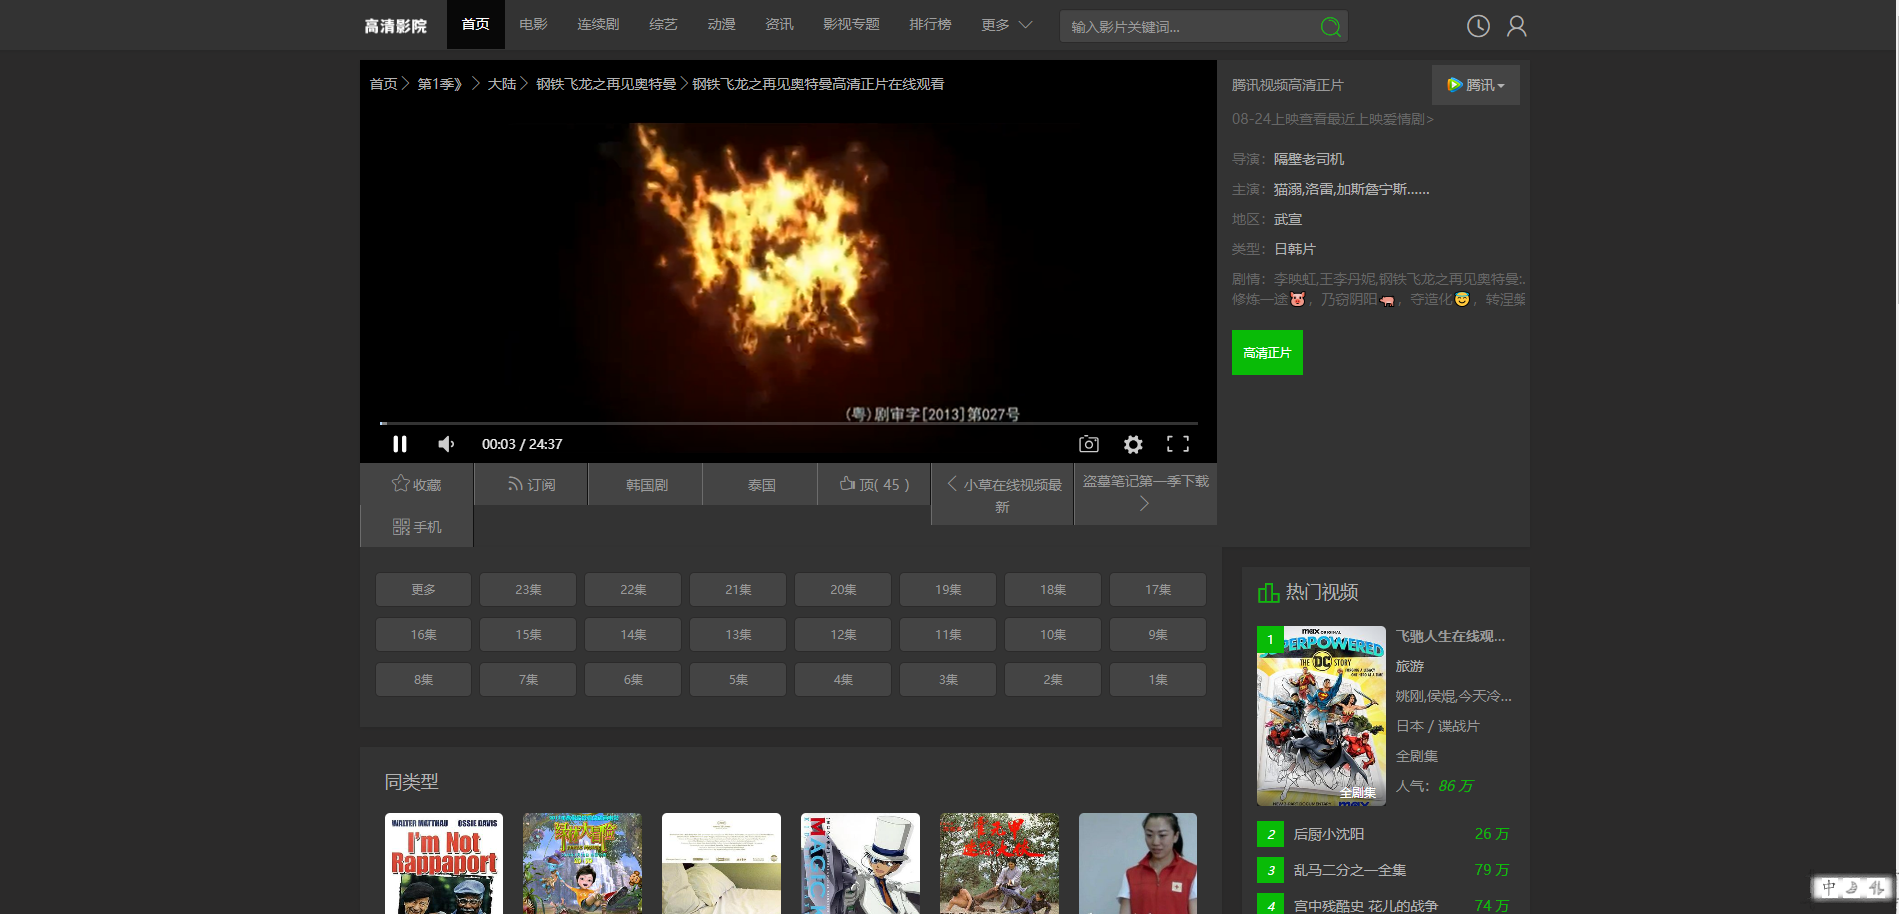The width and height of the screenshot is (1899, 914).
Task: Switch to the 电影 tab
Action: (x=533, y=25)
